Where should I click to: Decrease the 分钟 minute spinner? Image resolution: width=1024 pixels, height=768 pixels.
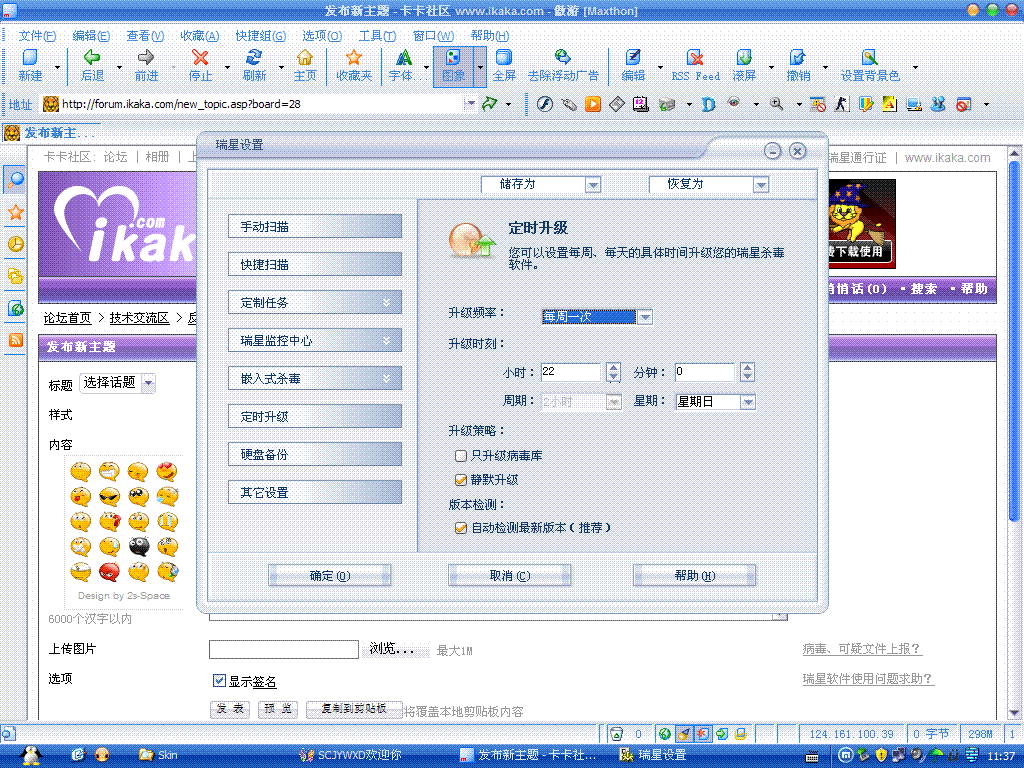748,377
